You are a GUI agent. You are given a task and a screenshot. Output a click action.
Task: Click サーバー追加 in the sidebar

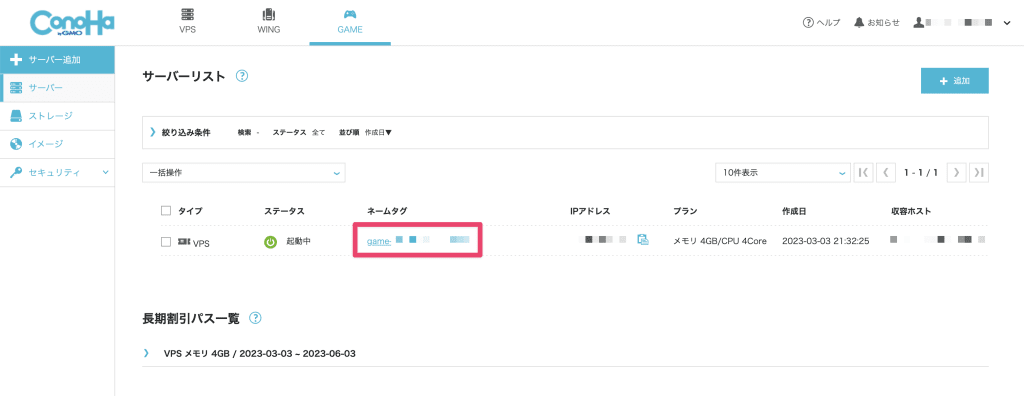[x=57, y=59]
